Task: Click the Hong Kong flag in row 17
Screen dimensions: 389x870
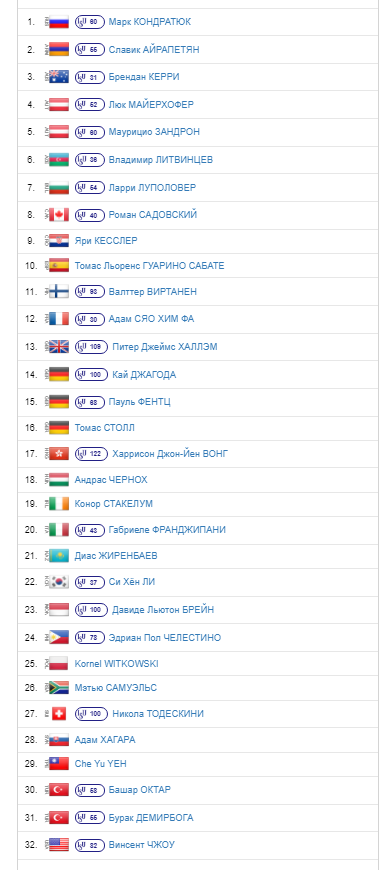Action: coord(59,454)
